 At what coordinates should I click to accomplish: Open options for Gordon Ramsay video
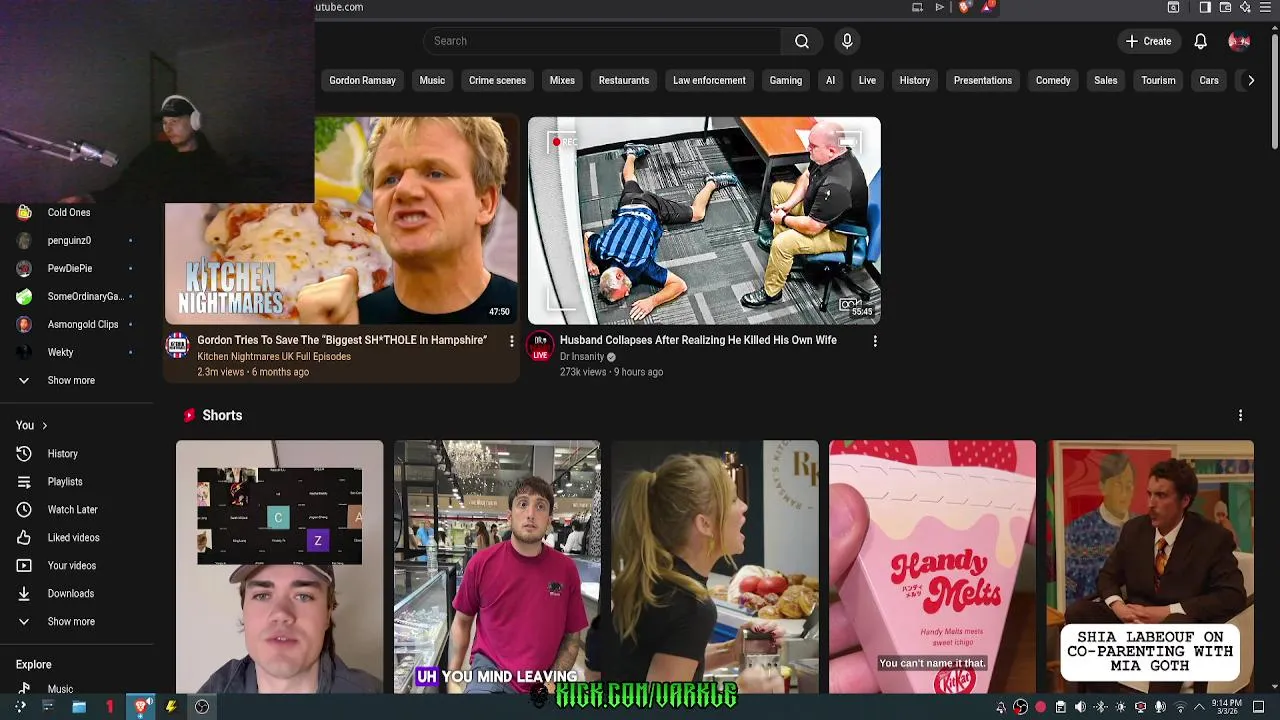click(511, 341)
